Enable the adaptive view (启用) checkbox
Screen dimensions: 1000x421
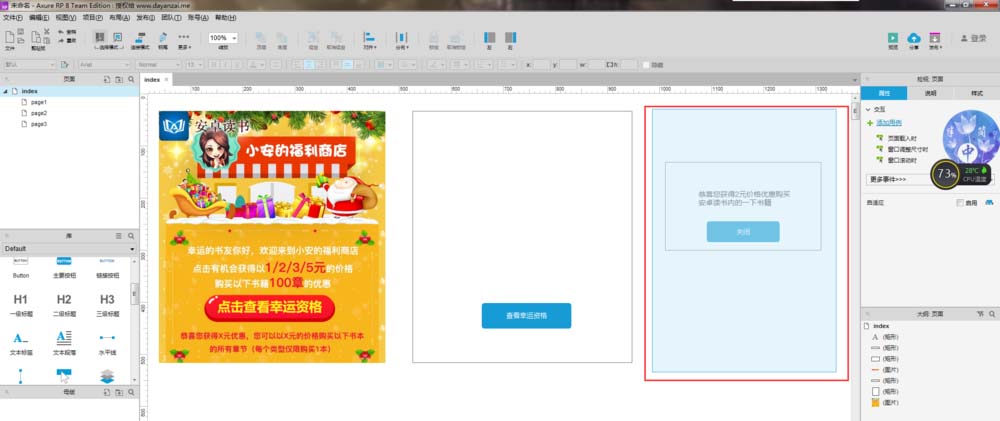(x=960, y=203)
